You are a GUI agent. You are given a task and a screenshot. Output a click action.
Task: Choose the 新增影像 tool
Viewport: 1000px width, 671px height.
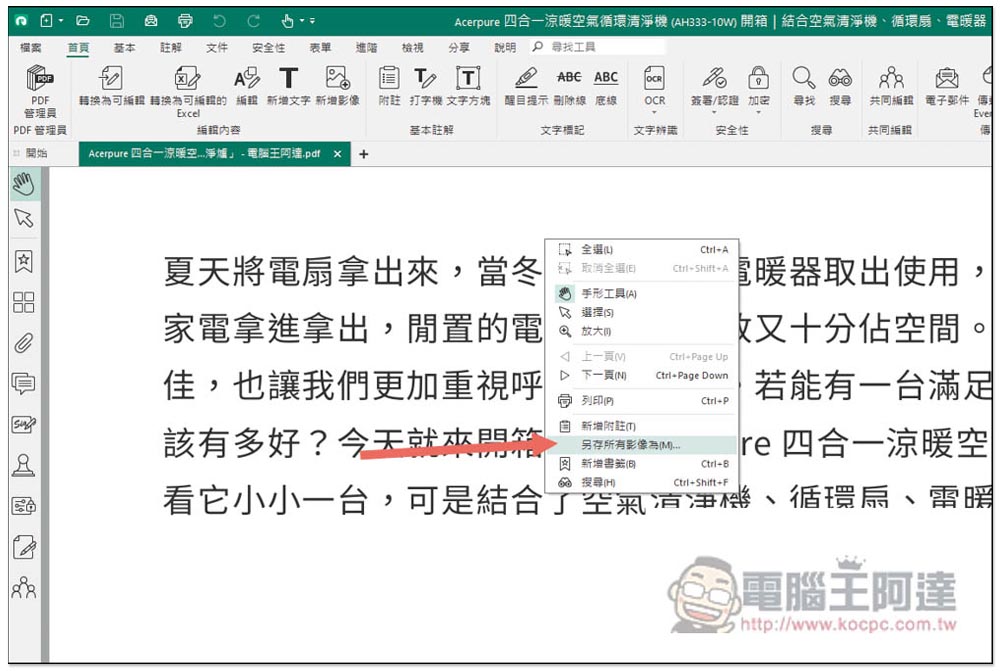[x=337, y=85]
